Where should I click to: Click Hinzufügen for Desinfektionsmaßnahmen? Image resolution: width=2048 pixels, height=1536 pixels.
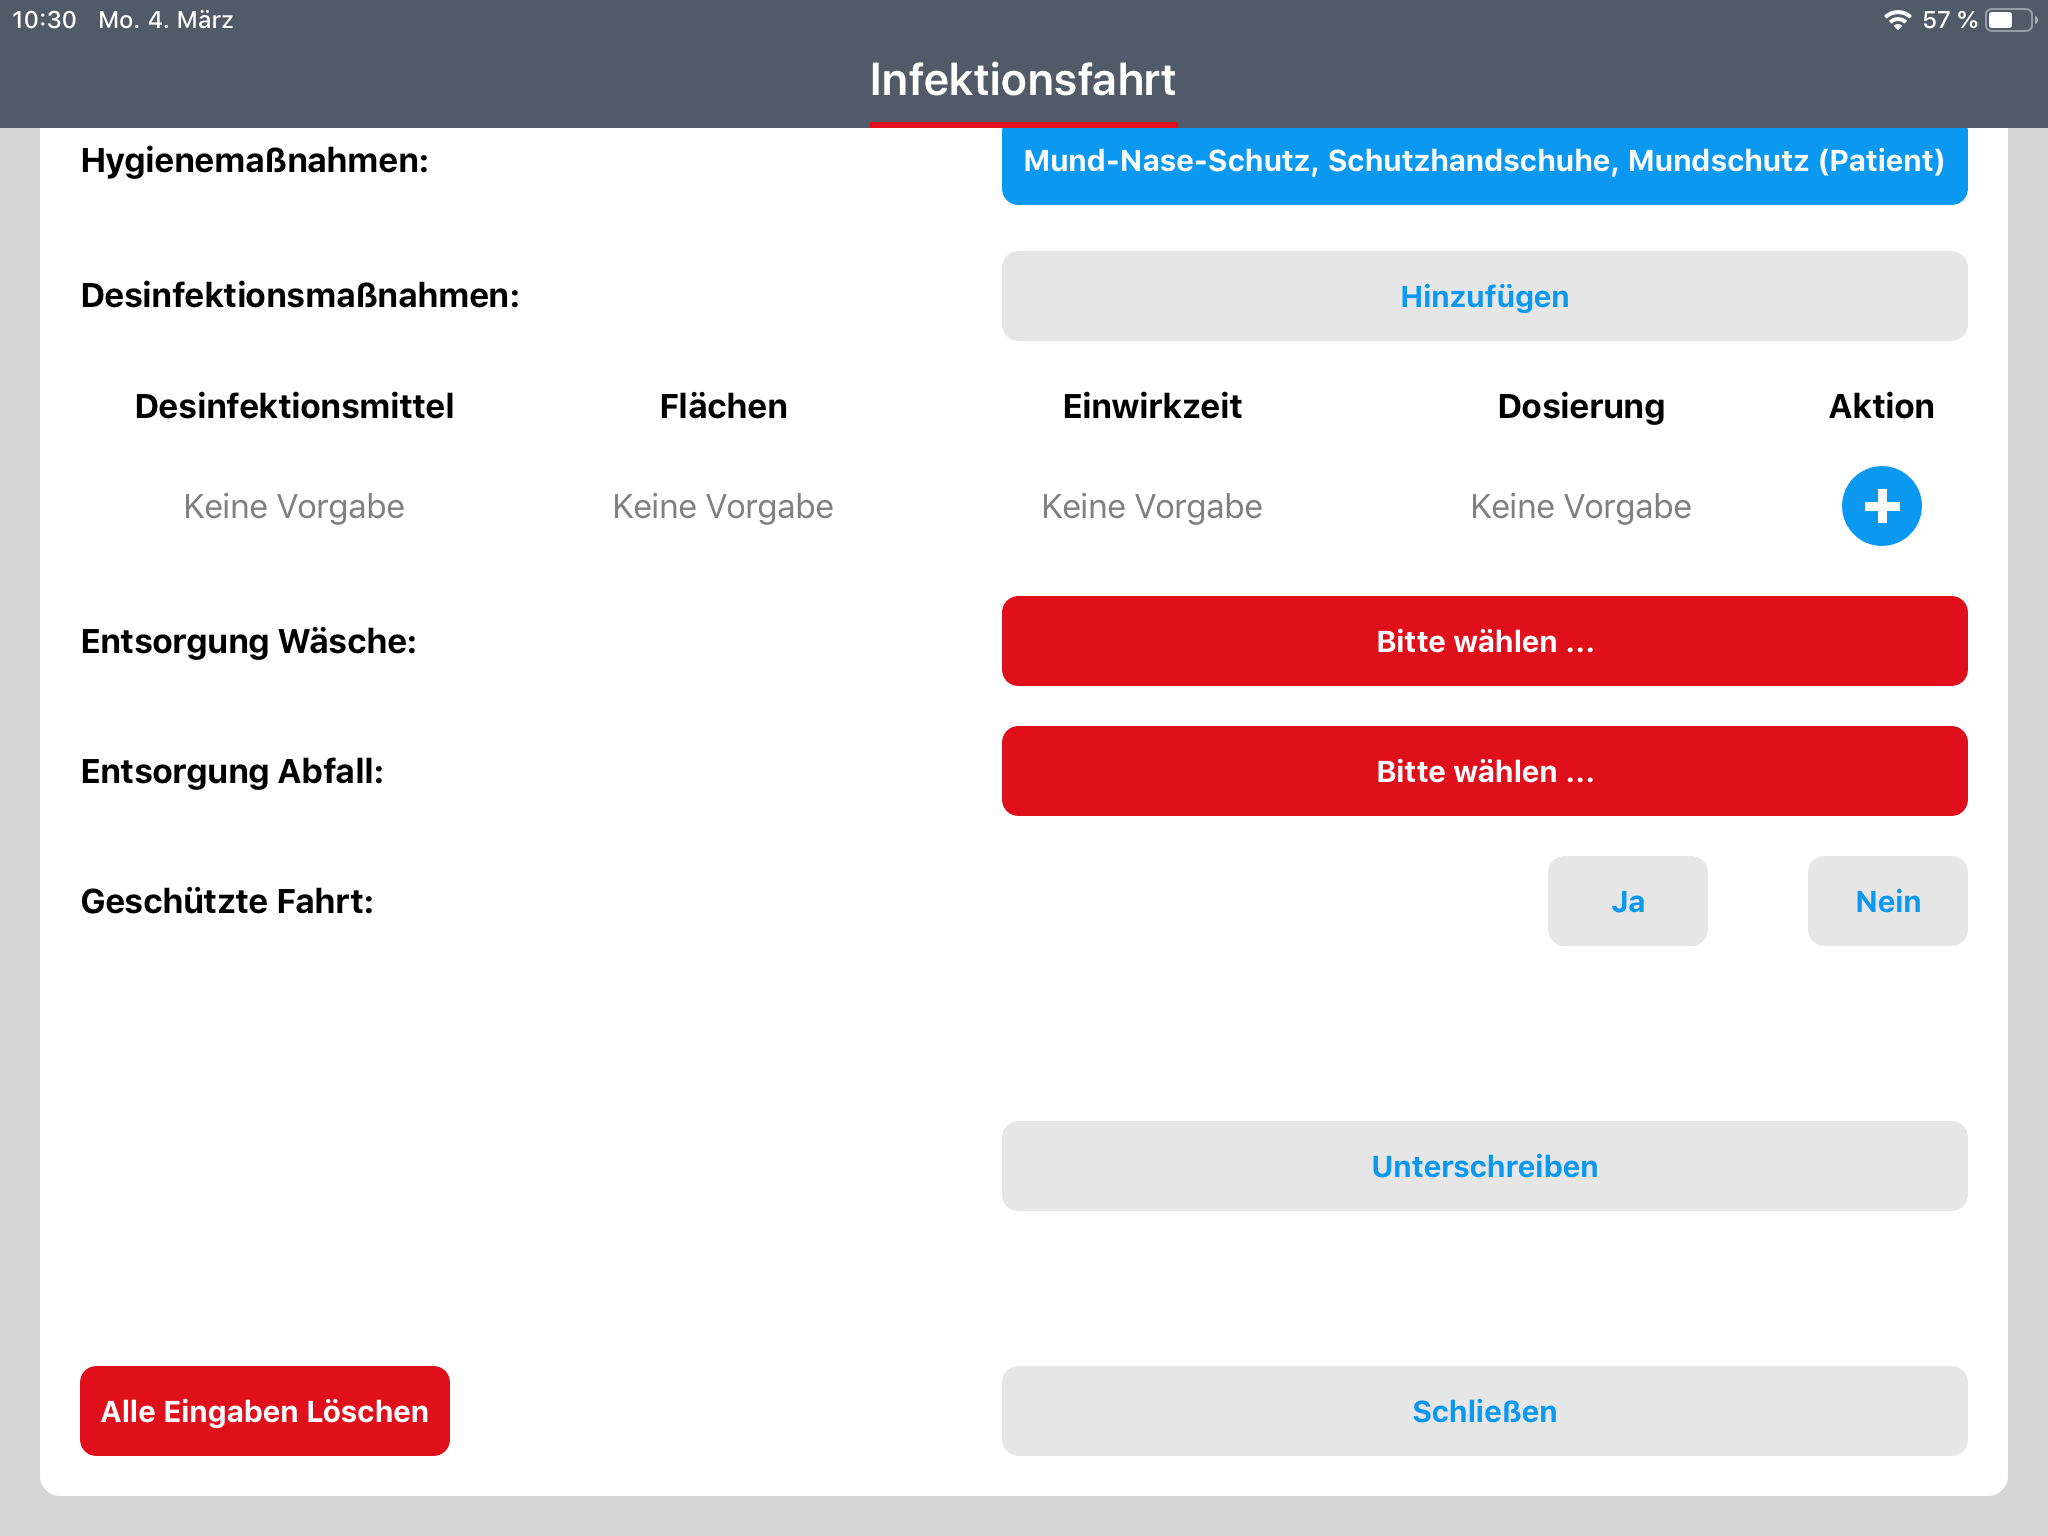point(1484,296)
